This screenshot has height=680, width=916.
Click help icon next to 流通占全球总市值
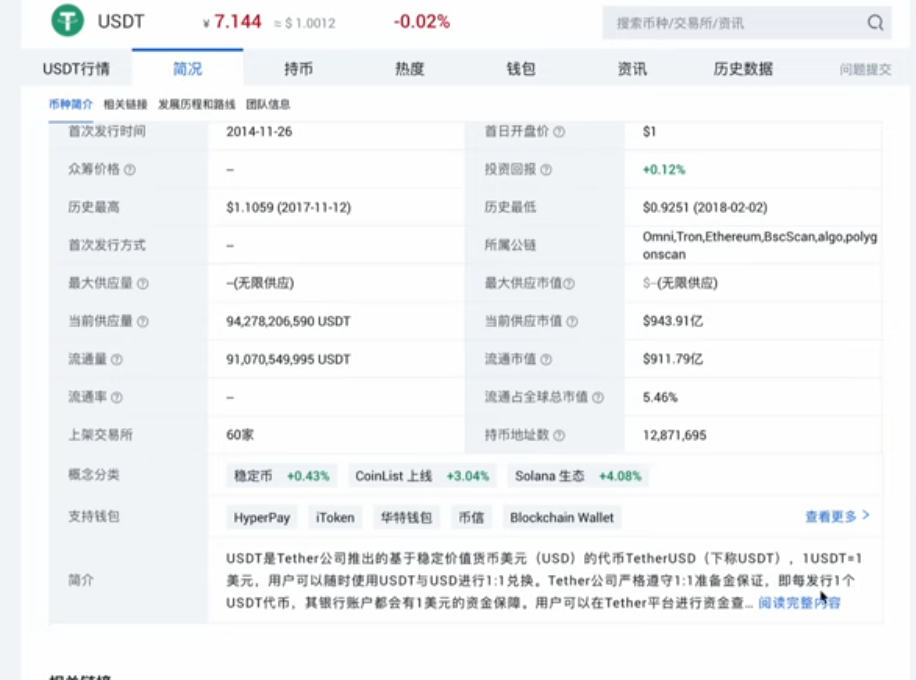click(598, 398)
